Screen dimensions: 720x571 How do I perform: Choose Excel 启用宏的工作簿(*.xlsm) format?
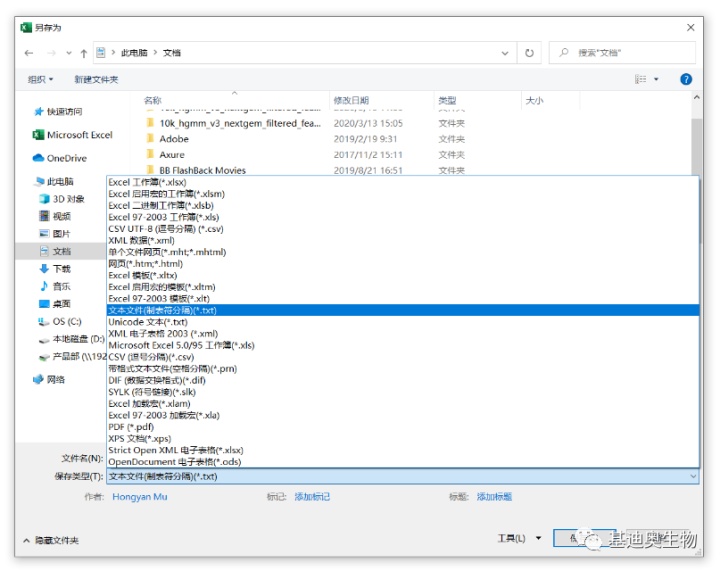pyautogui.click(x=403, y=194)
